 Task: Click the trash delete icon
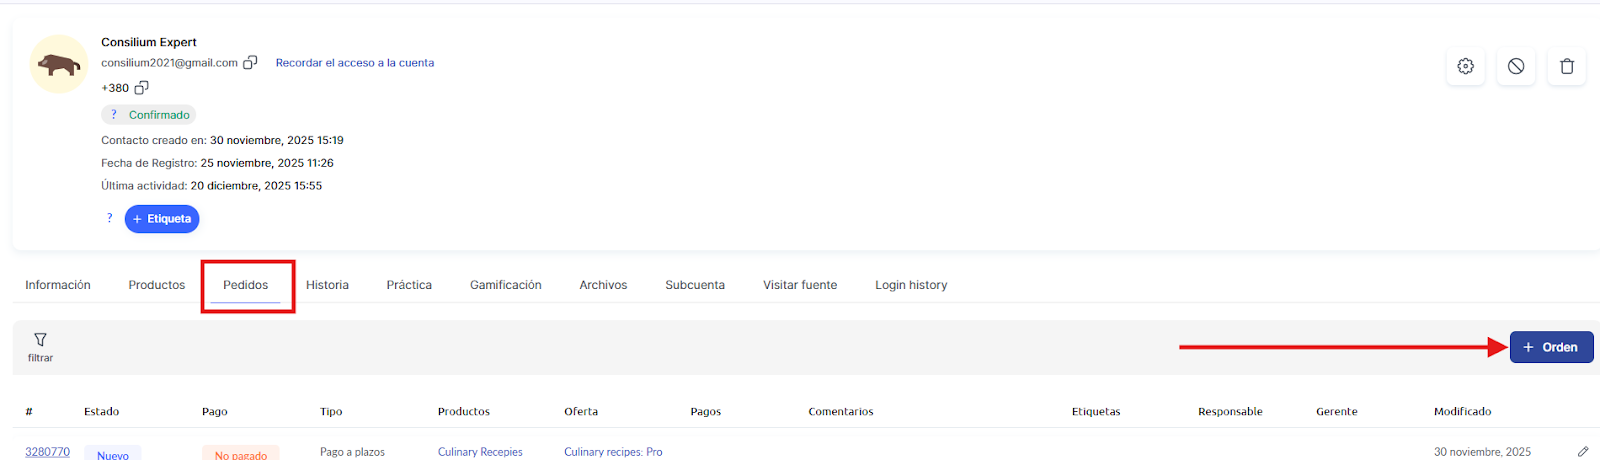[x=1566, y=66]
